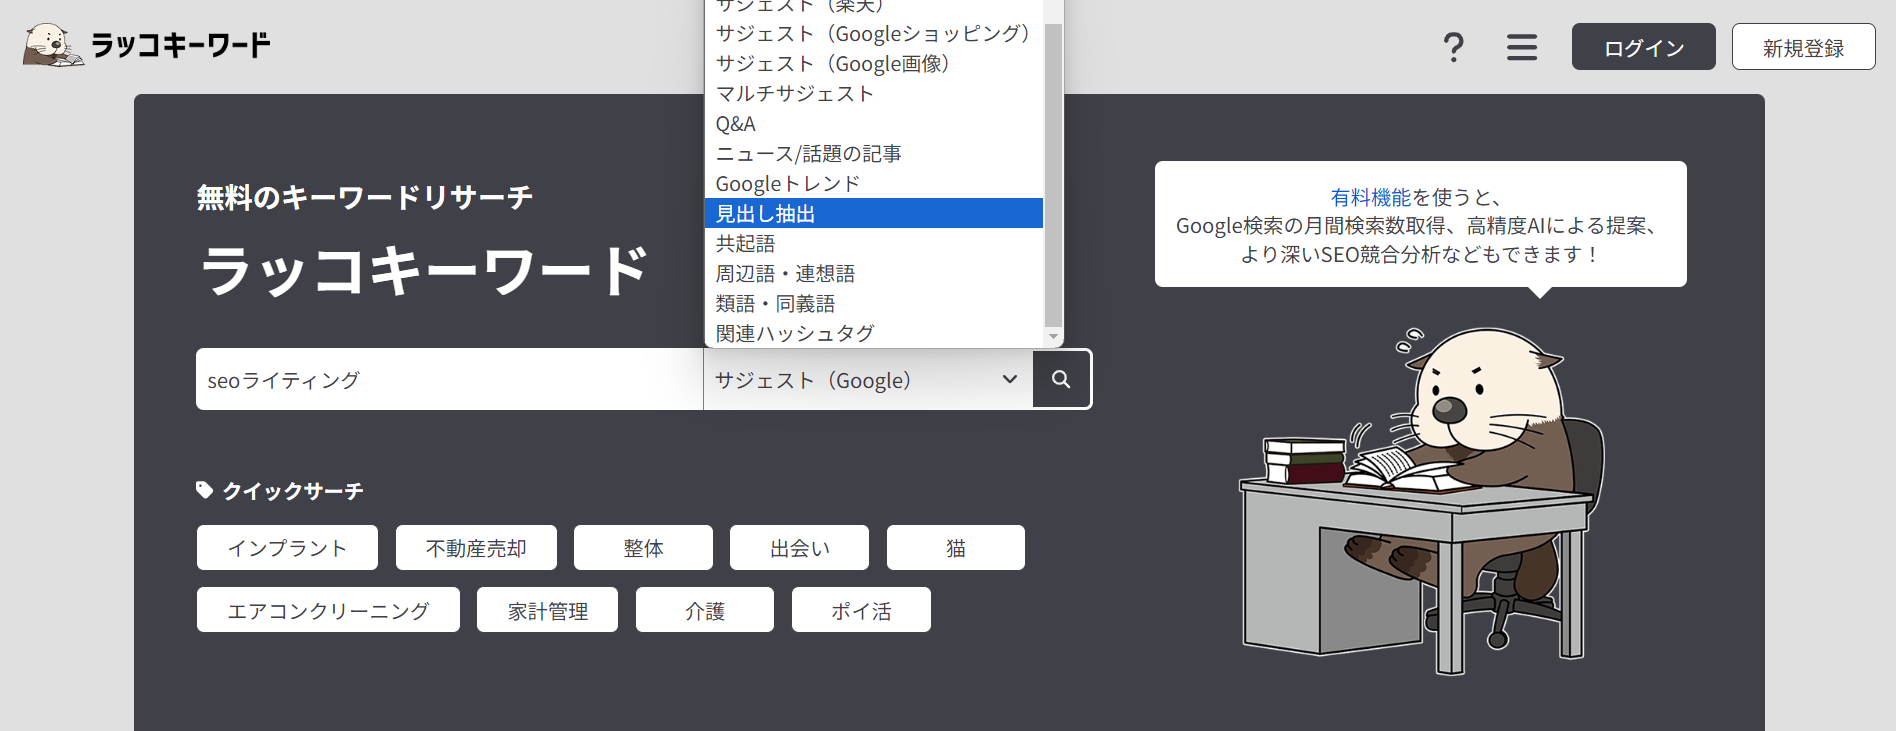Choose マルチサジェスト from the list
Screen dimensions: 1896x731
874,94
